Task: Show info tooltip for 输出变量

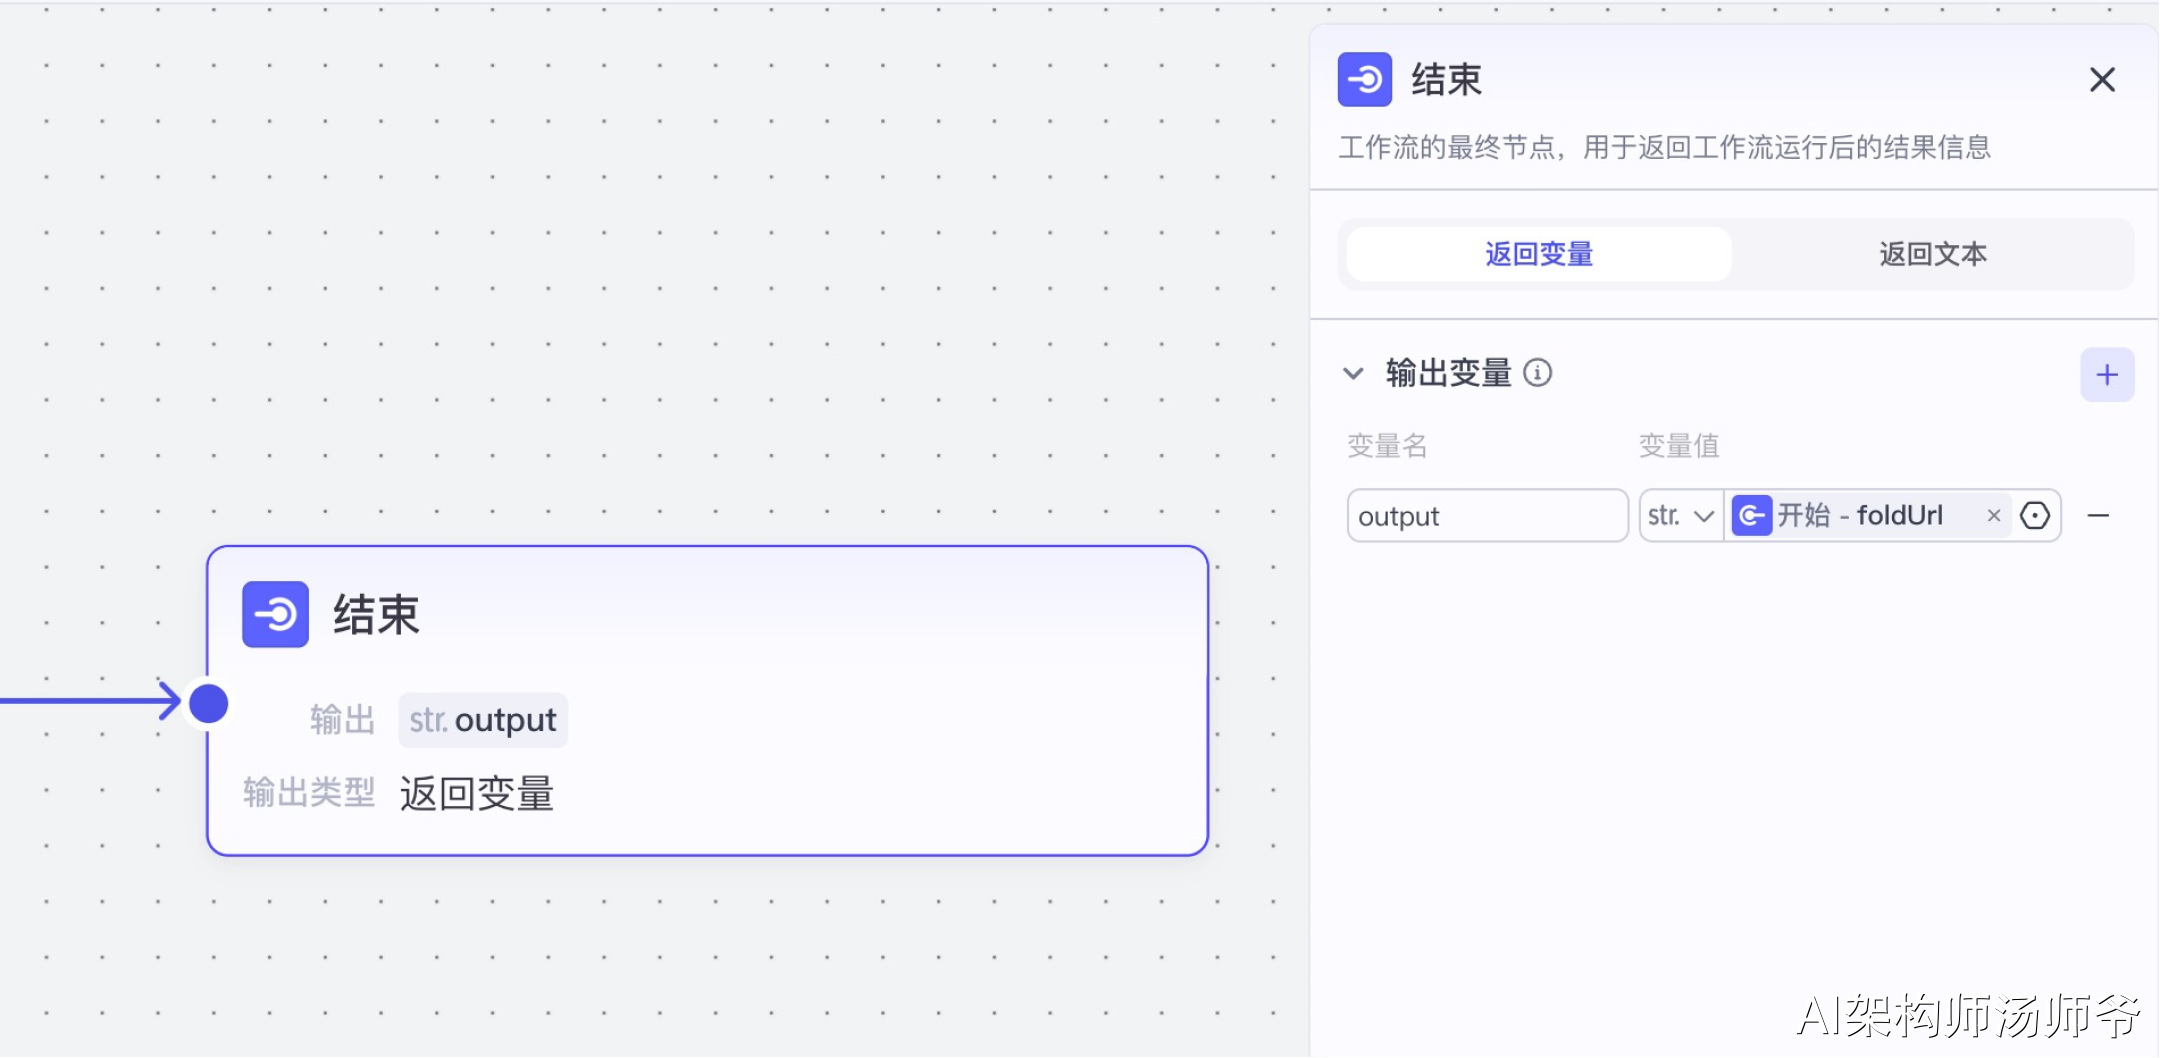Action: 1537,373
